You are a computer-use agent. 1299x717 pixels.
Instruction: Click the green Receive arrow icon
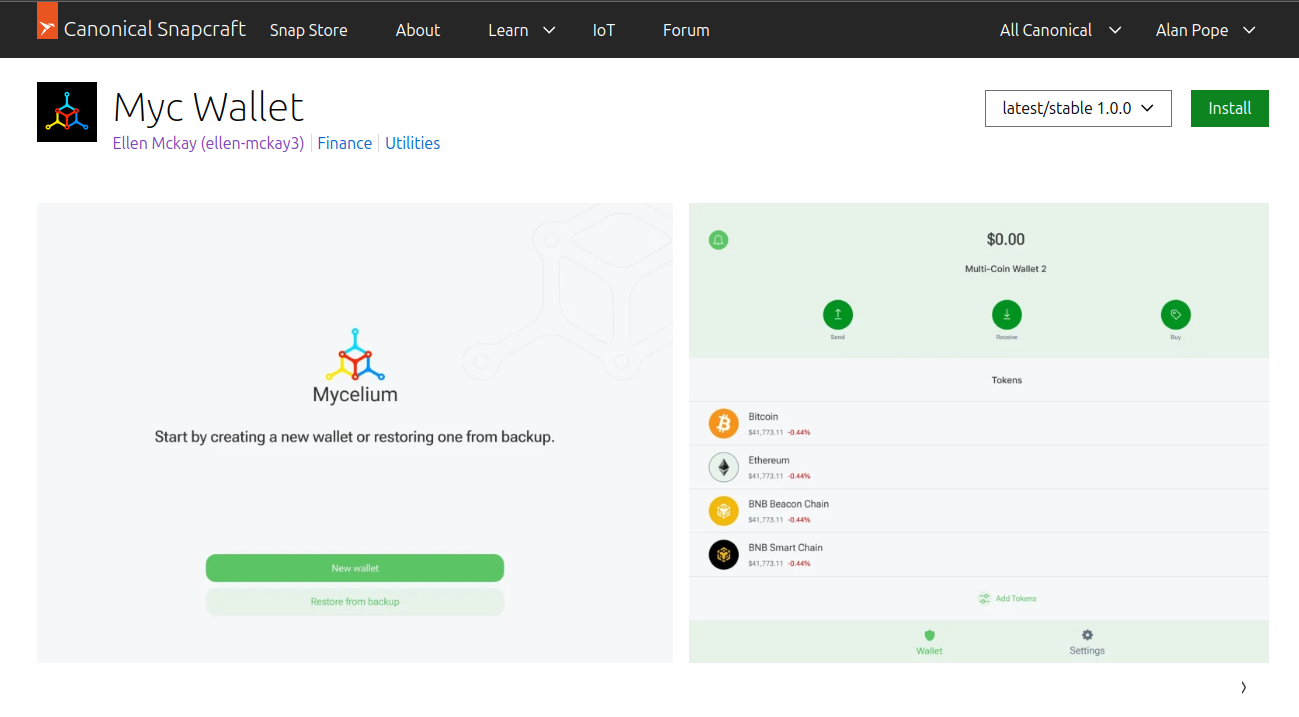click(x=1007, y=315)
